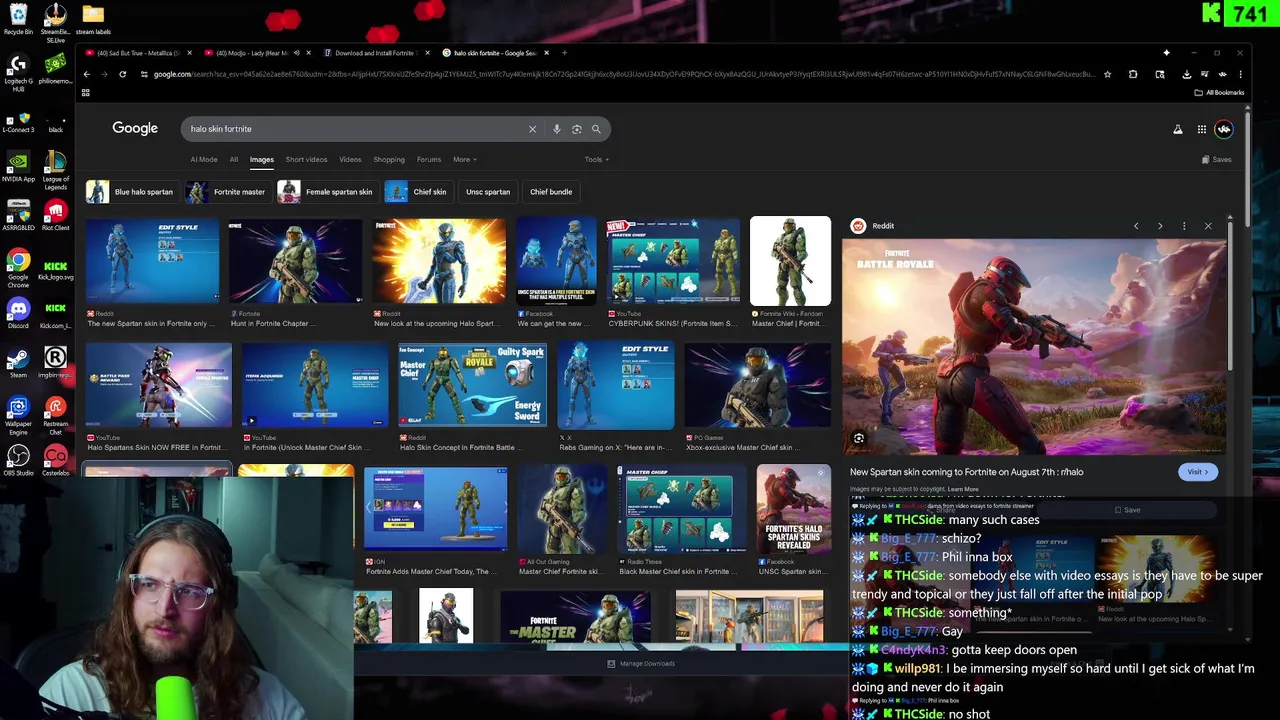
Task: Open the Guilty Spark Energy Sword concept thumbnail
Action: click(472, 385)
